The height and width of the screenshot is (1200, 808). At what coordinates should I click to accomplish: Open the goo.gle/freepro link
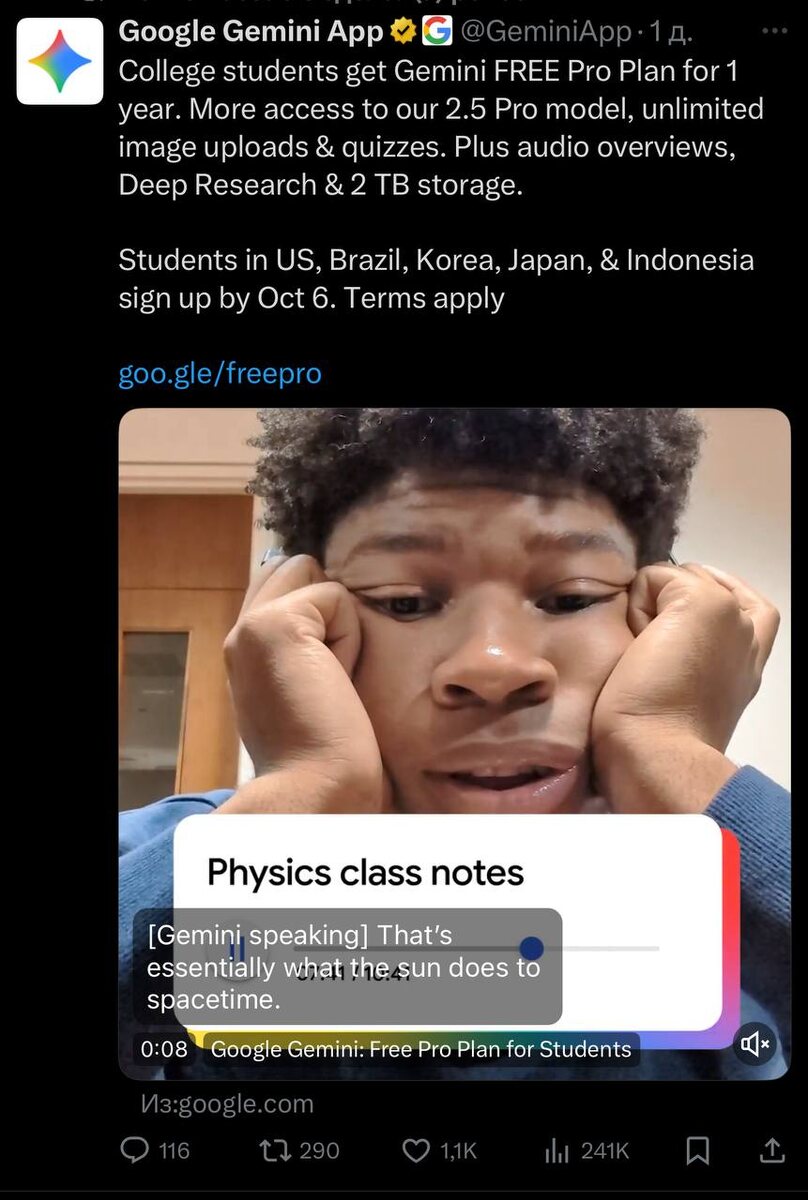click(x=220, y=374)
